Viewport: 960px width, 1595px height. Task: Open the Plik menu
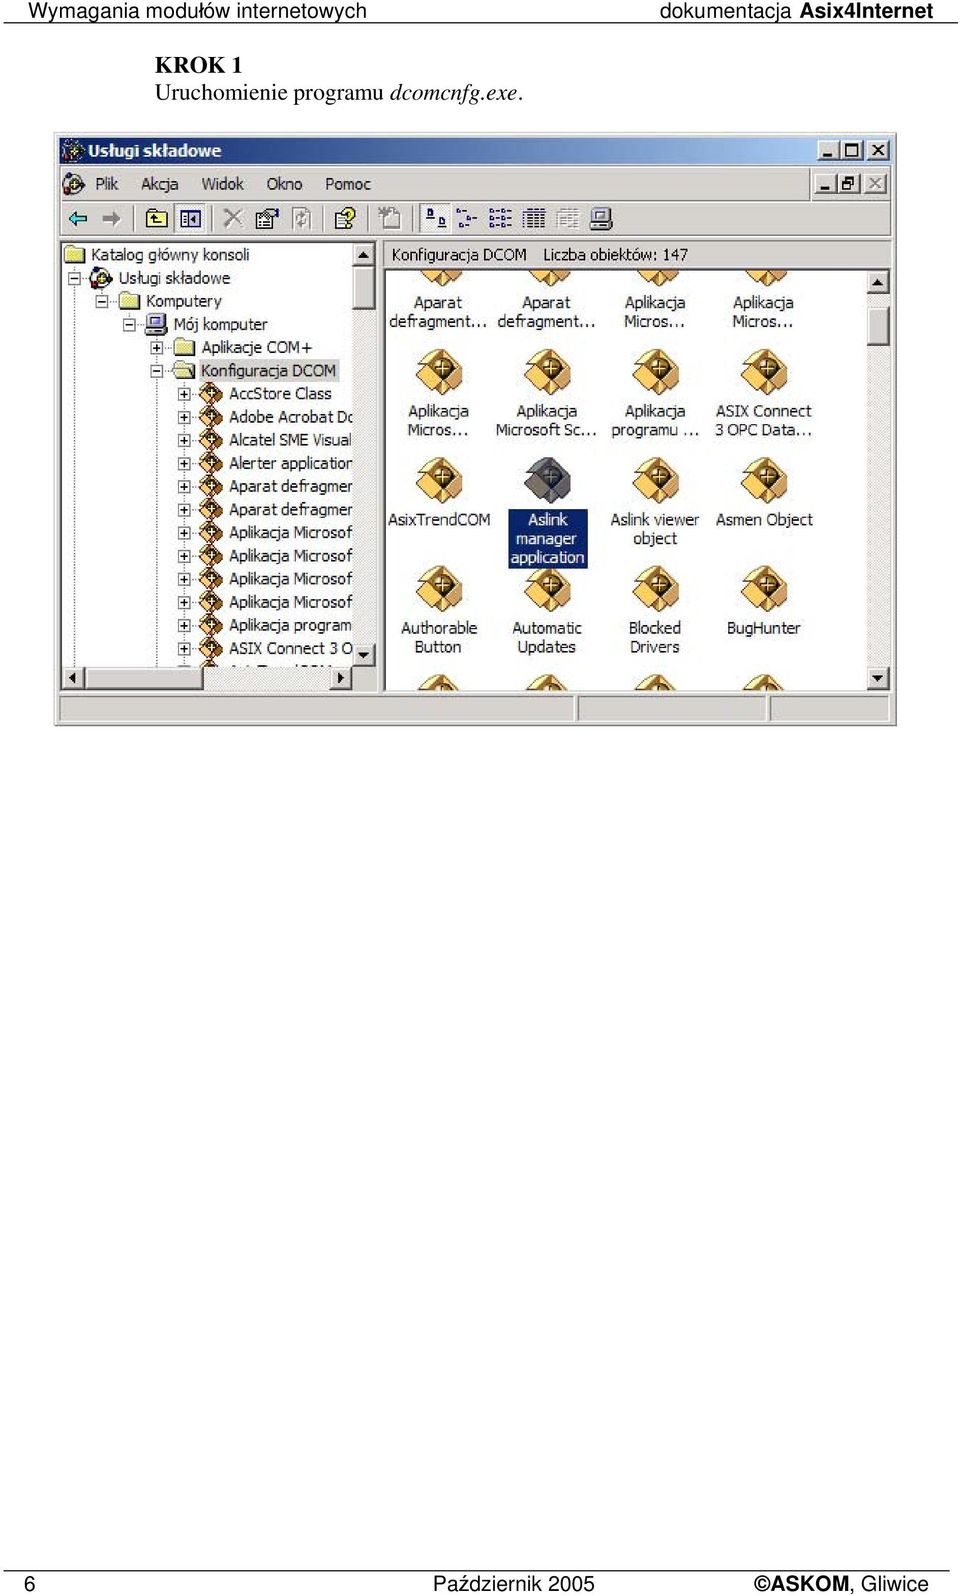107,184
